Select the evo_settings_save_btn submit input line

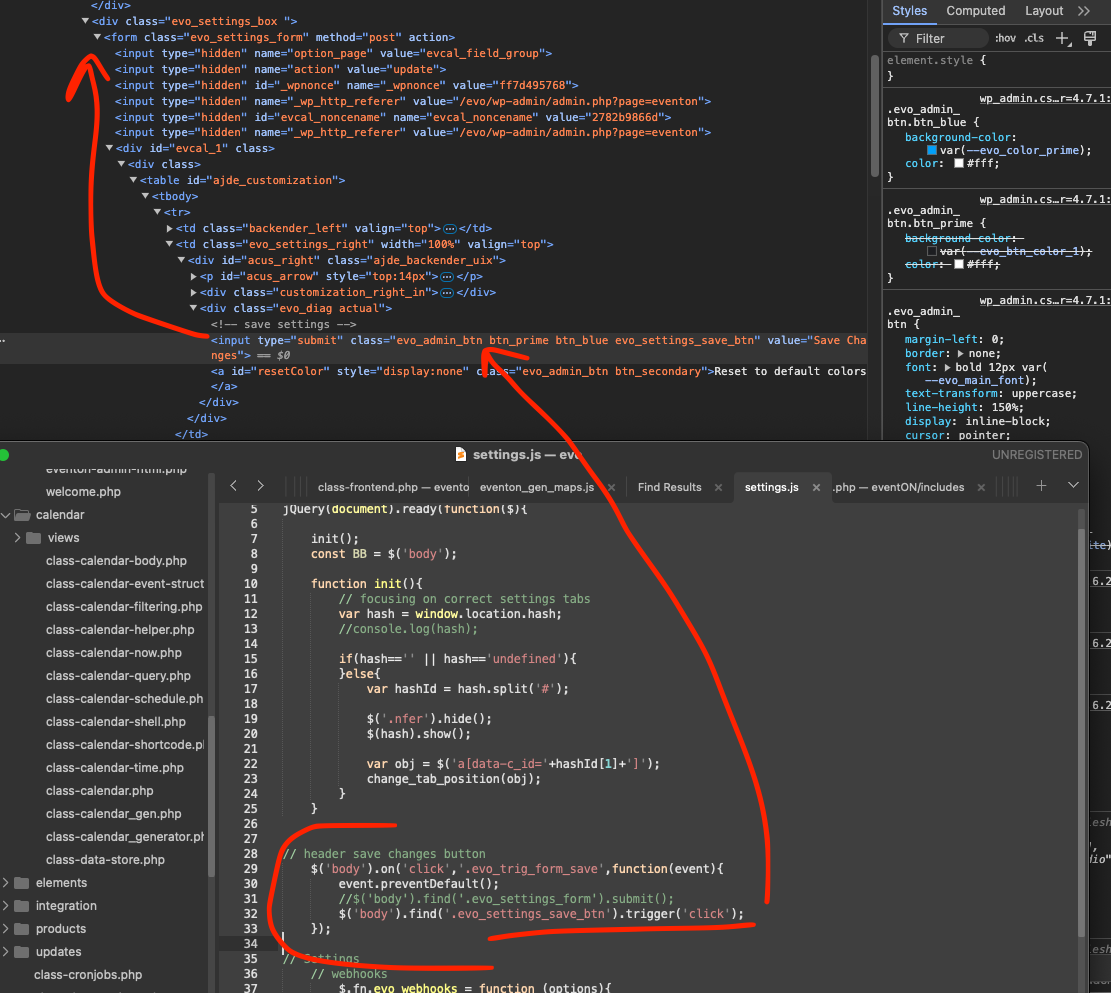pyautogui.click(x=538, y=347)
